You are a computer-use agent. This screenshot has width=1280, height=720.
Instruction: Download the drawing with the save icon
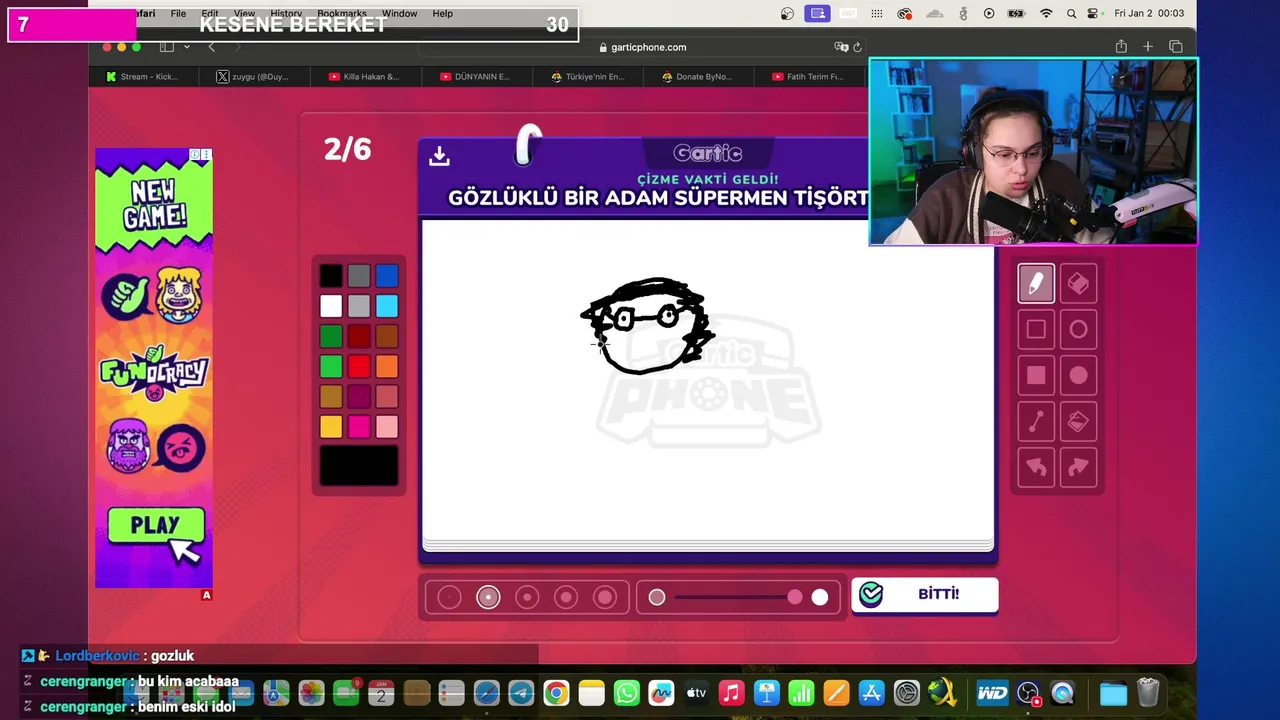pyautogui.click(x=439, y=156)
